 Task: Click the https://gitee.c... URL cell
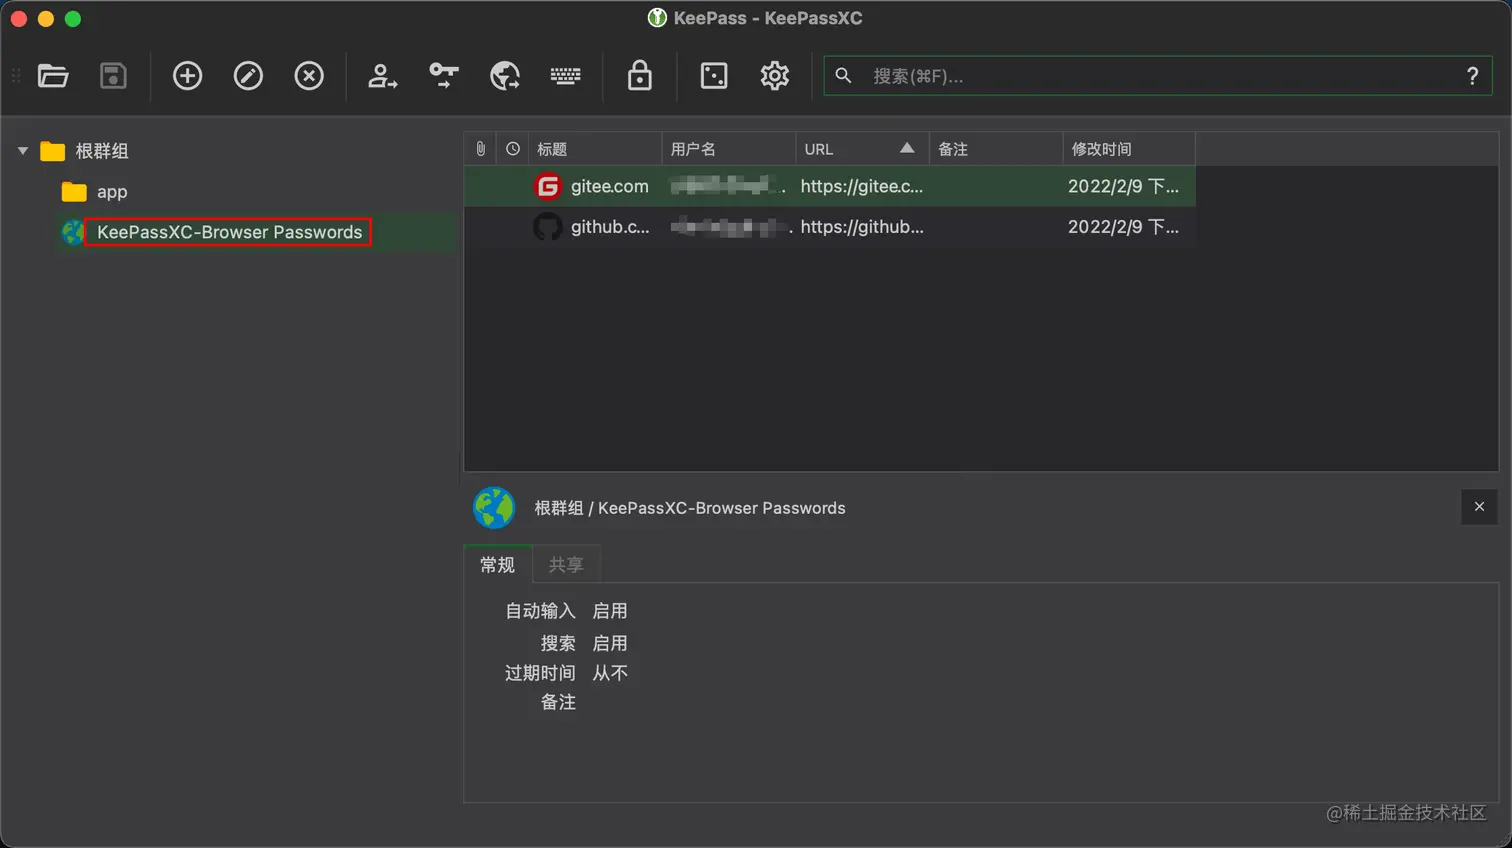pos(862,186)
